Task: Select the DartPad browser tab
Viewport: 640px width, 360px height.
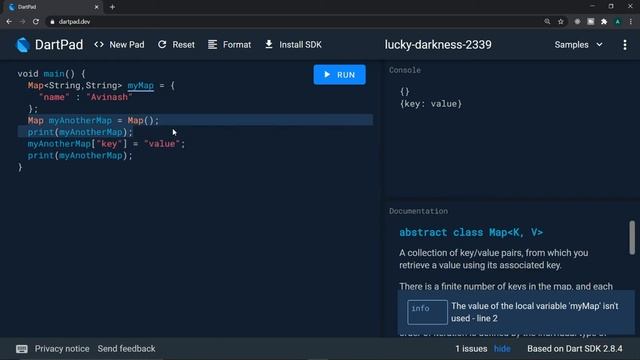Action: [x=52, y=7]
